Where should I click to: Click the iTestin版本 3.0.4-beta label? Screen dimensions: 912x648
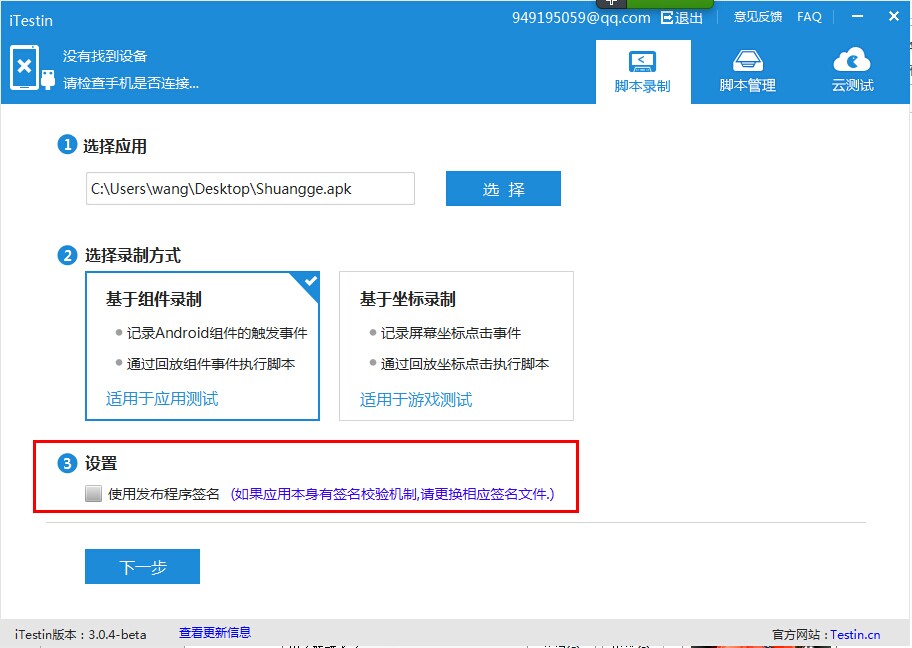(x=81, y=635)
